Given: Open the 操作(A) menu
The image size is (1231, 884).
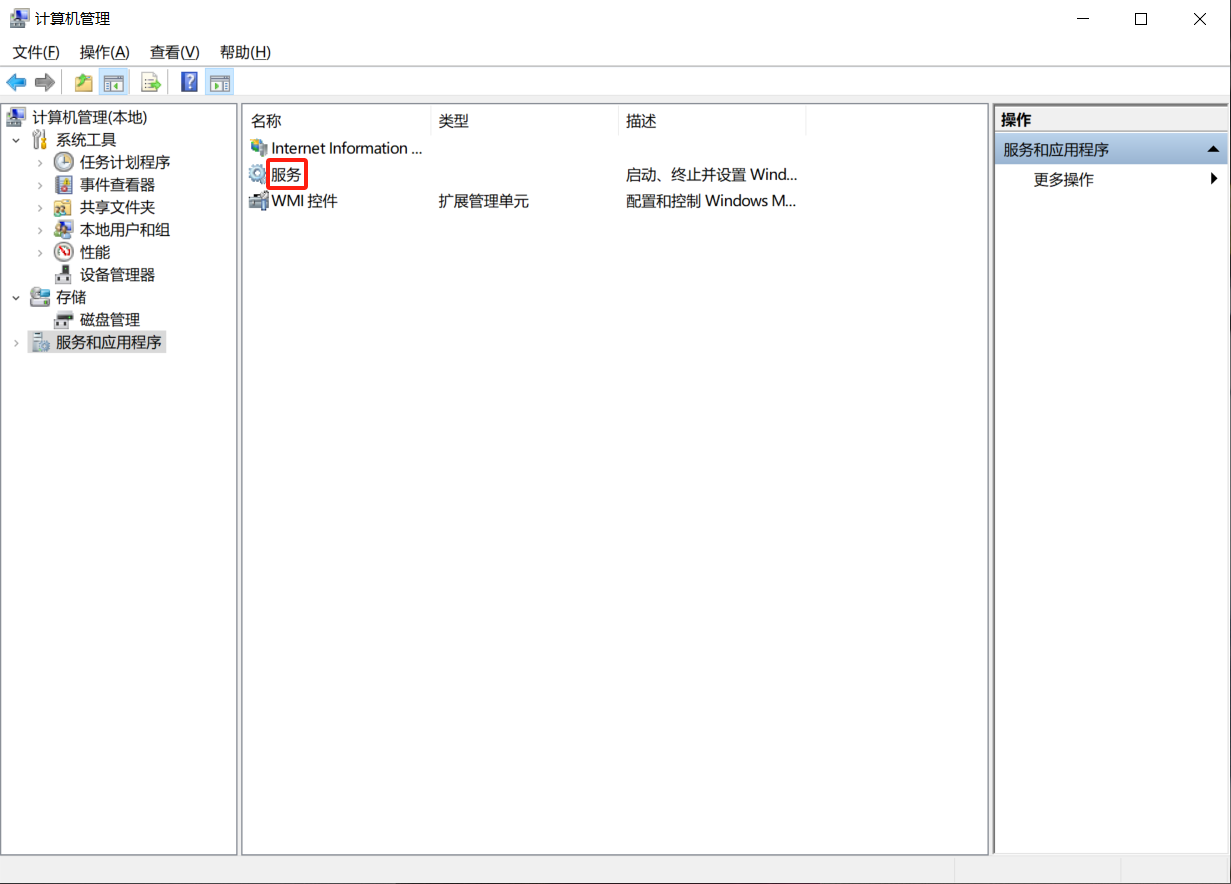Looking at the screenshot, I should [106, 52].
